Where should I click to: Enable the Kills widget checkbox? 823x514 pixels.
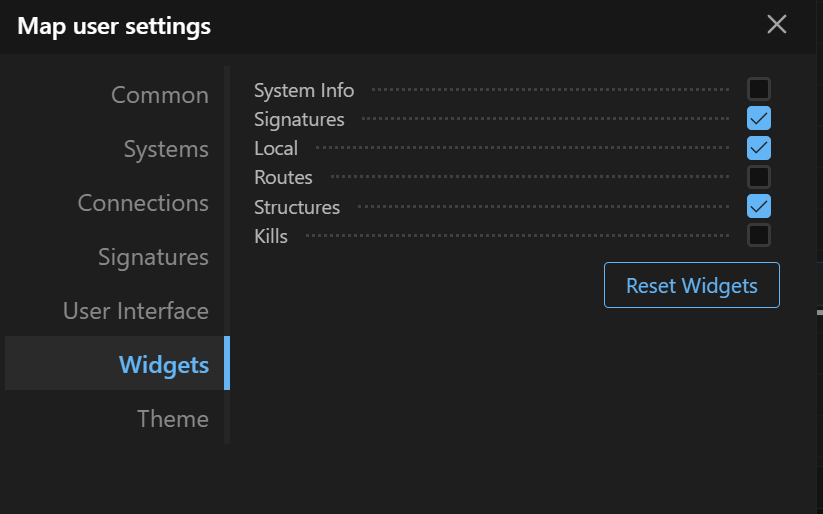[x=759, y=235]
